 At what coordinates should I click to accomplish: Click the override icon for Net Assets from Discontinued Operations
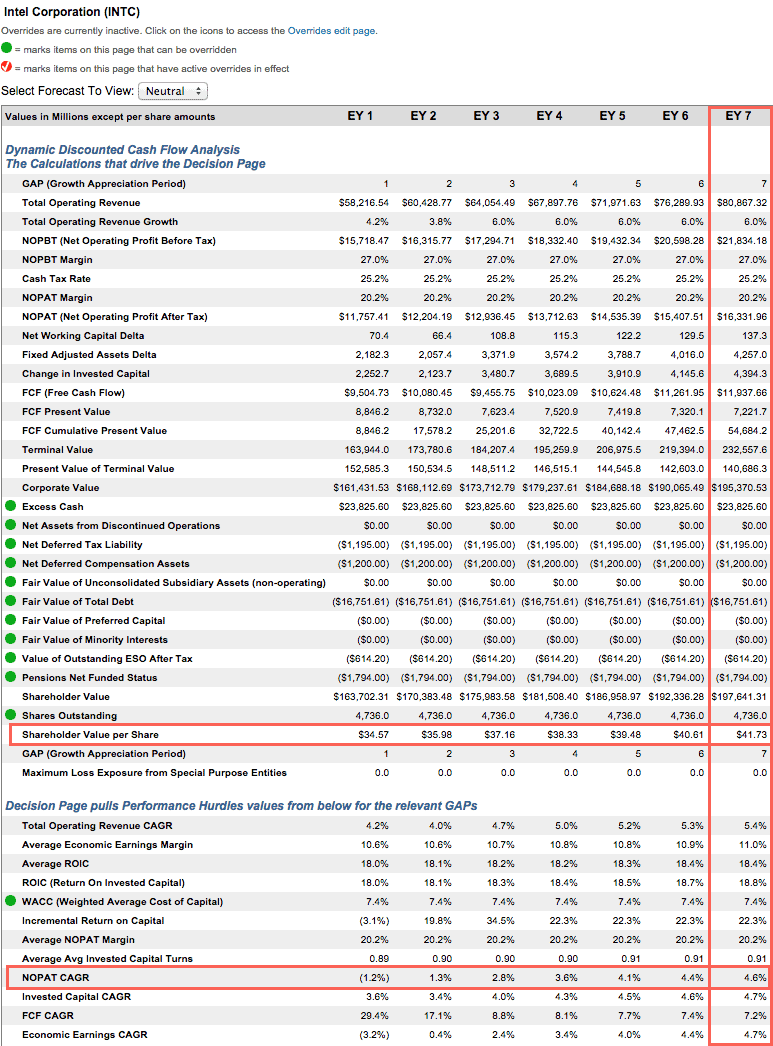(x=10, y=525)
